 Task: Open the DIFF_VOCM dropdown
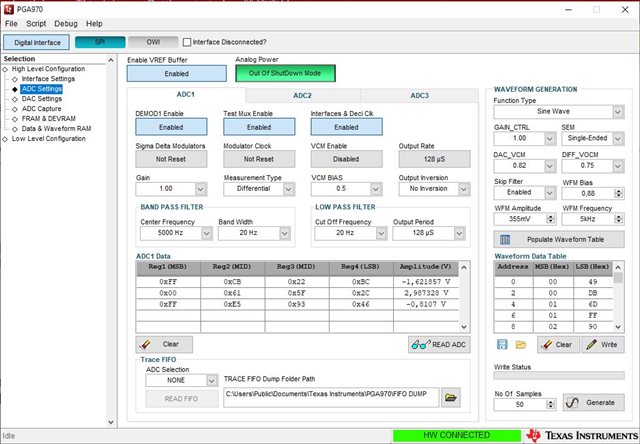(x=618, y=166)
